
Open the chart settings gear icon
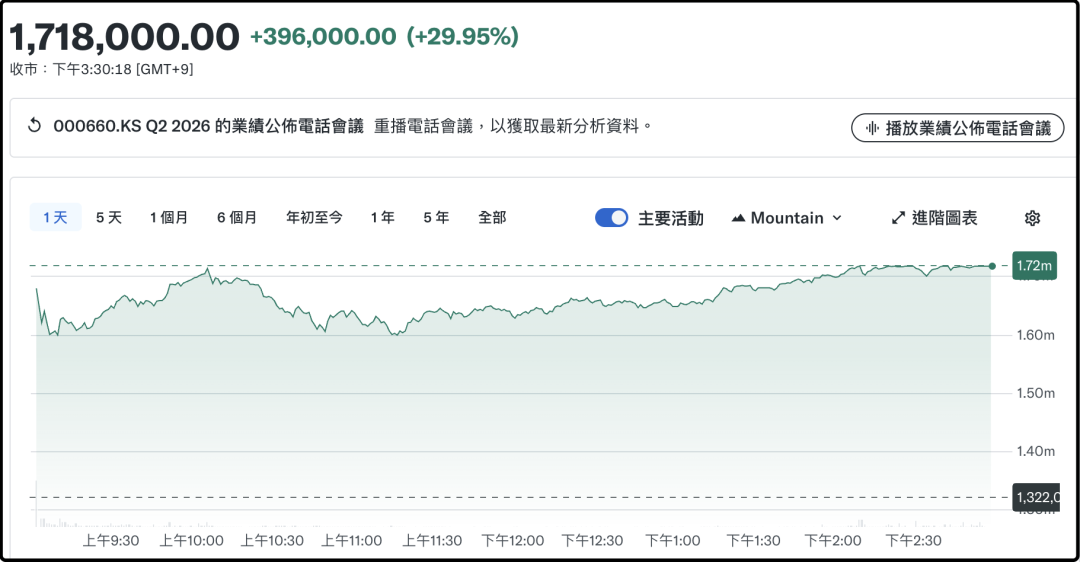pos(1032,218)
